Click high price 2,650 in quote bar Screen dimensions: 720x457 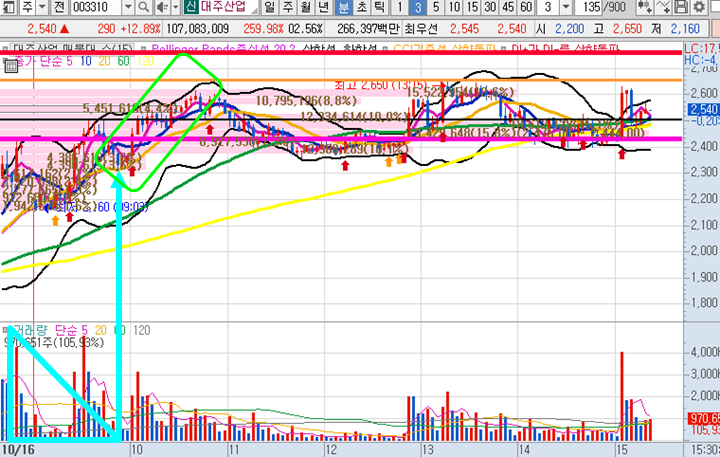point(627,29)
